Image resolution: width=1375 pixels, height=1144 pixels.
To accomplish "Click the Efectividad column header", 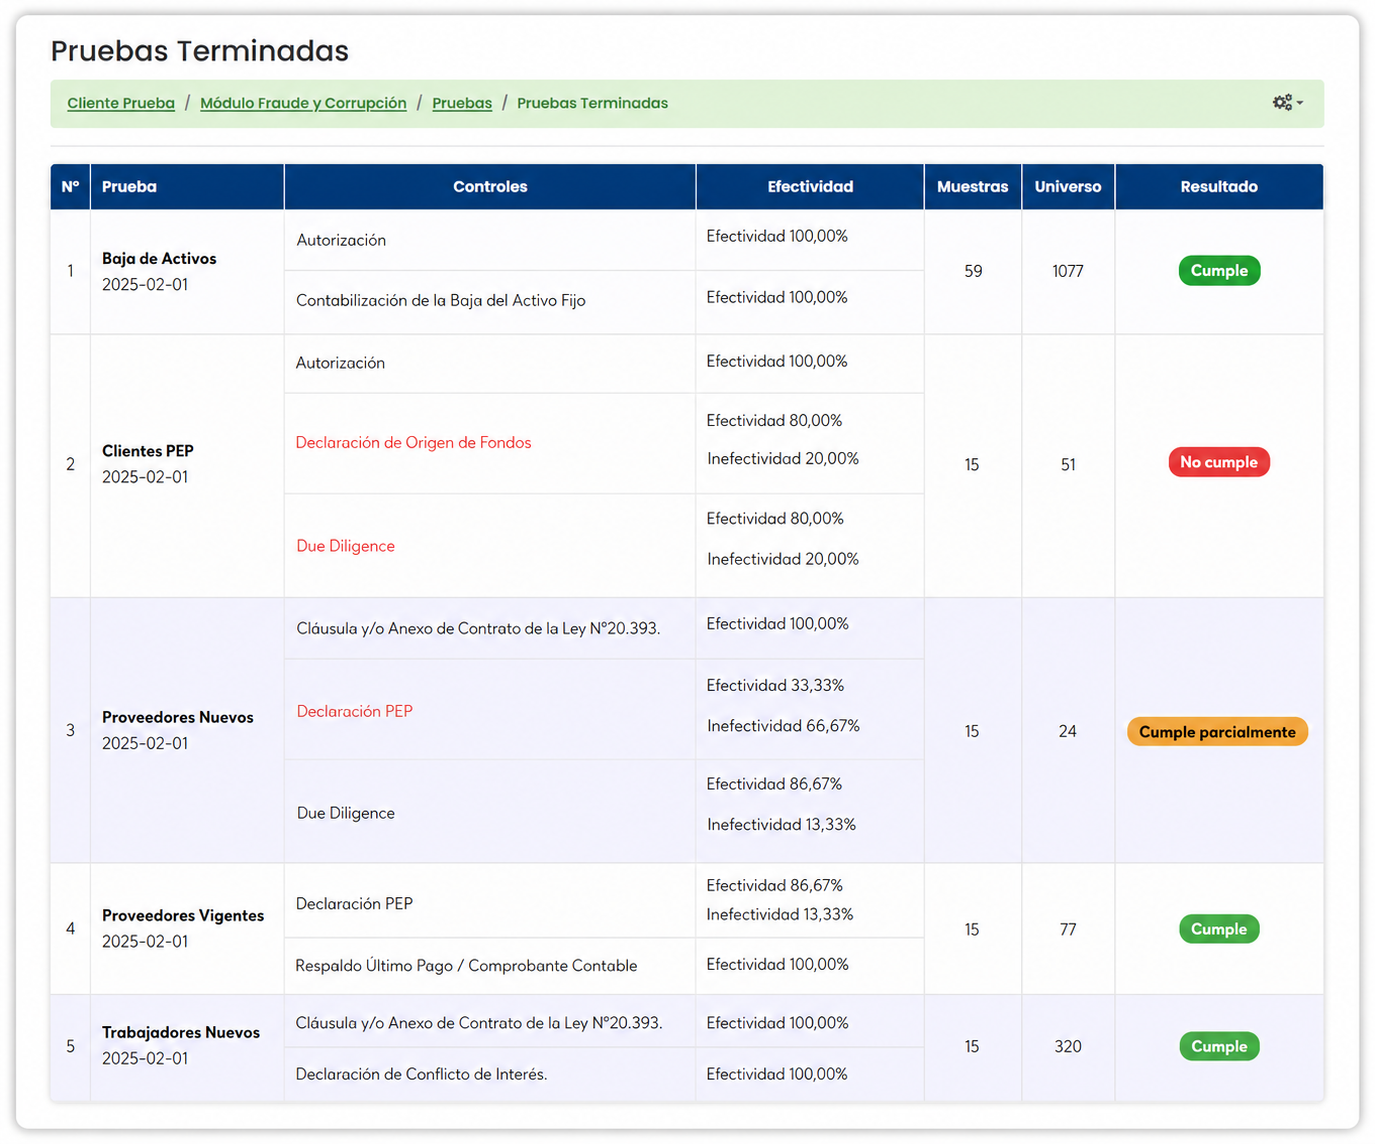I will [810, 187].
